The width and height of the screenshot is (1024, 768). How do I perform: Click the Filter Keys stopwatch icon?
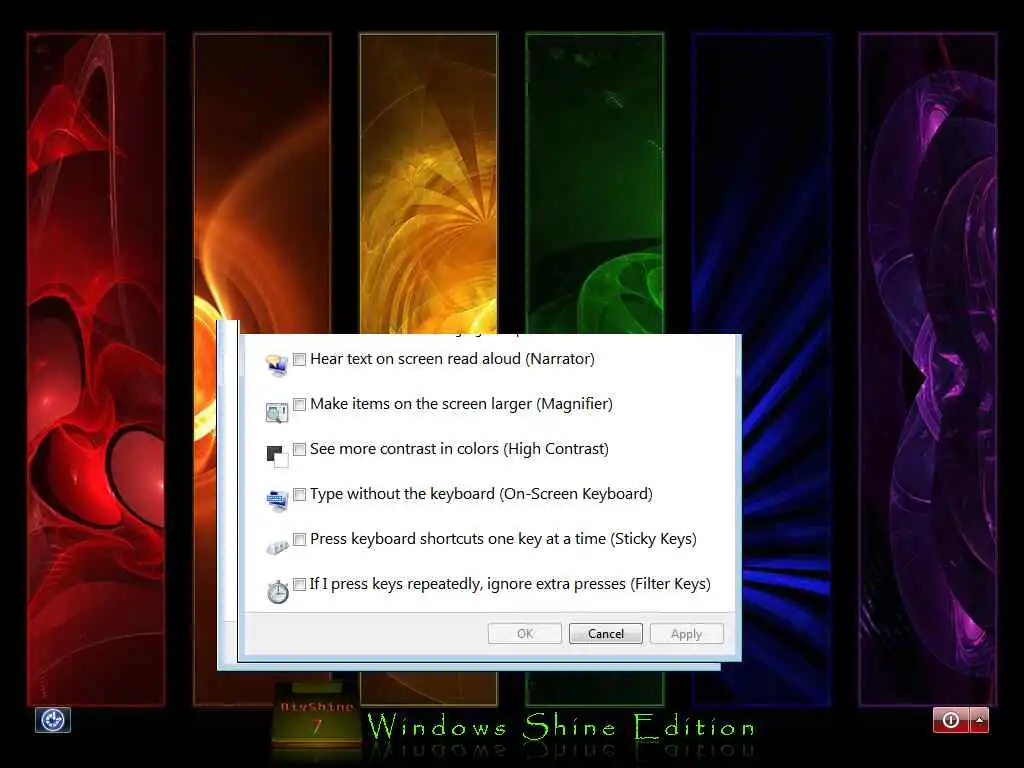278,591
